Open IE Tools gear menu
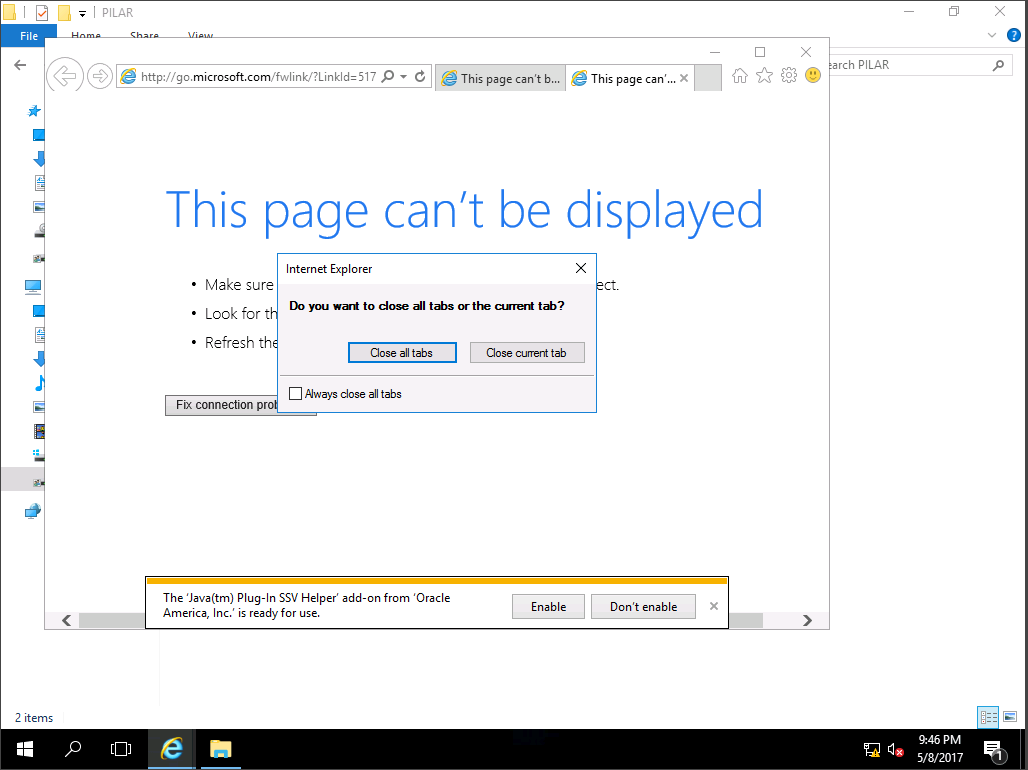Image resolution: width=1028 pixels, height=770 pixels. point(789,75)
